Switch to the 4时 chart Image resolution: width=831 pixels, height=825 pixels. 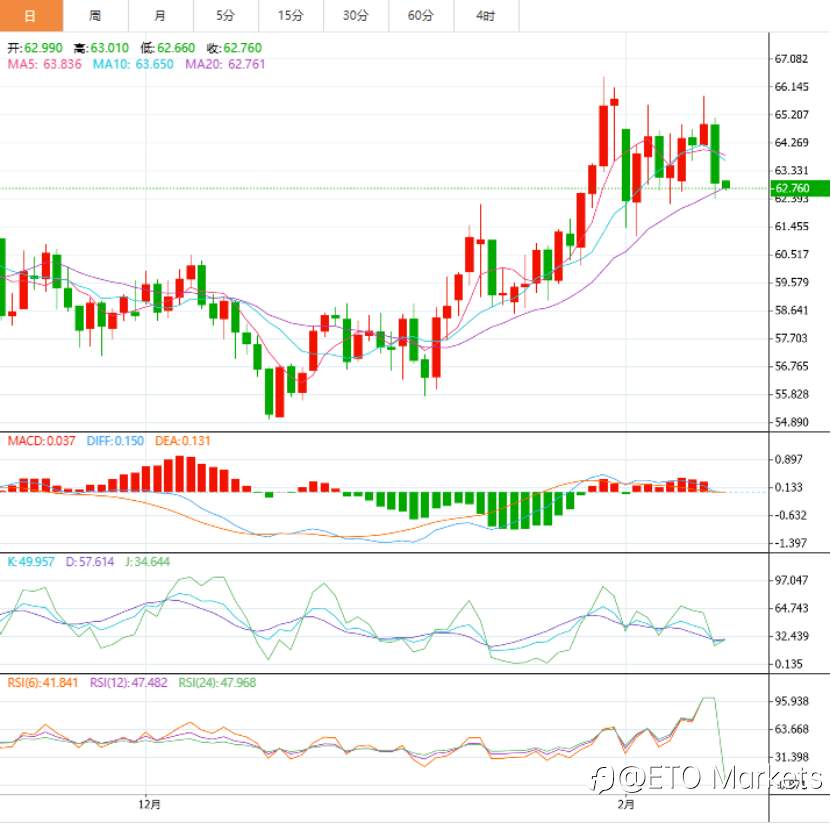point(485,16)
